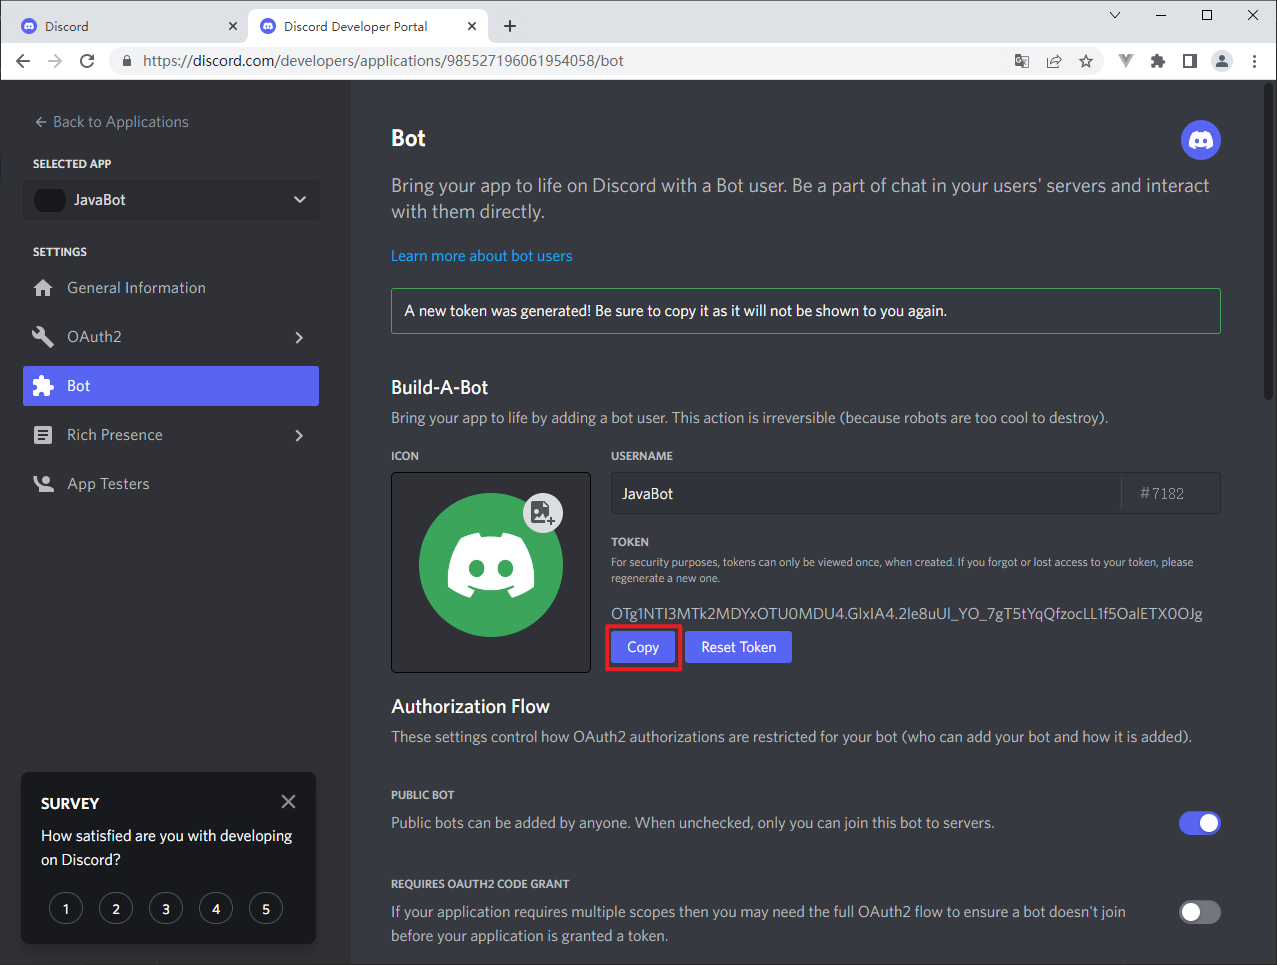1277x965 pixels.
Task: Select survey rating 4
Action: [x=216, y=909]
